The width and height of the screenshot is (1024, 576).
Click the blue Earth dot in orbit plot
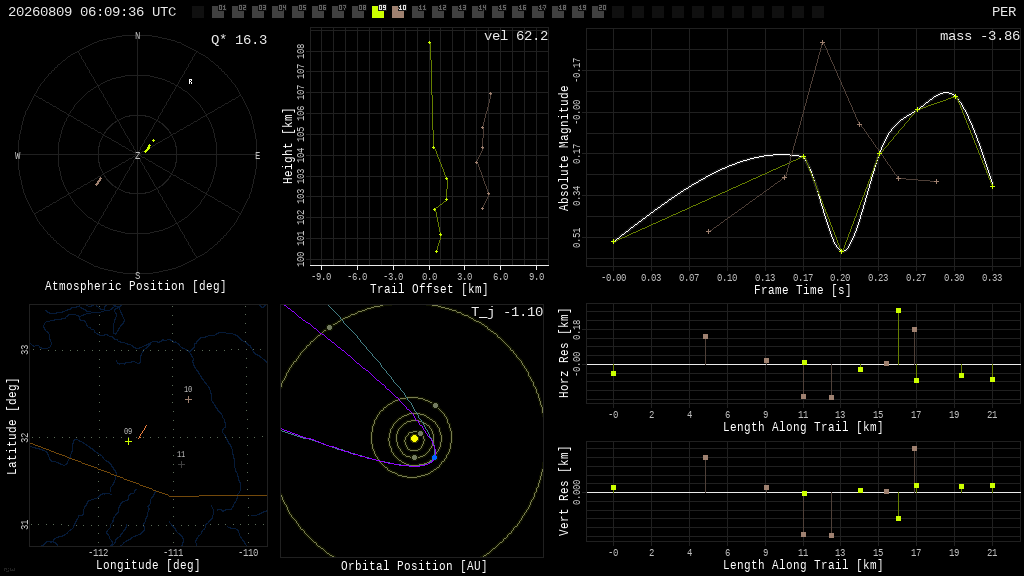point(434,457)
